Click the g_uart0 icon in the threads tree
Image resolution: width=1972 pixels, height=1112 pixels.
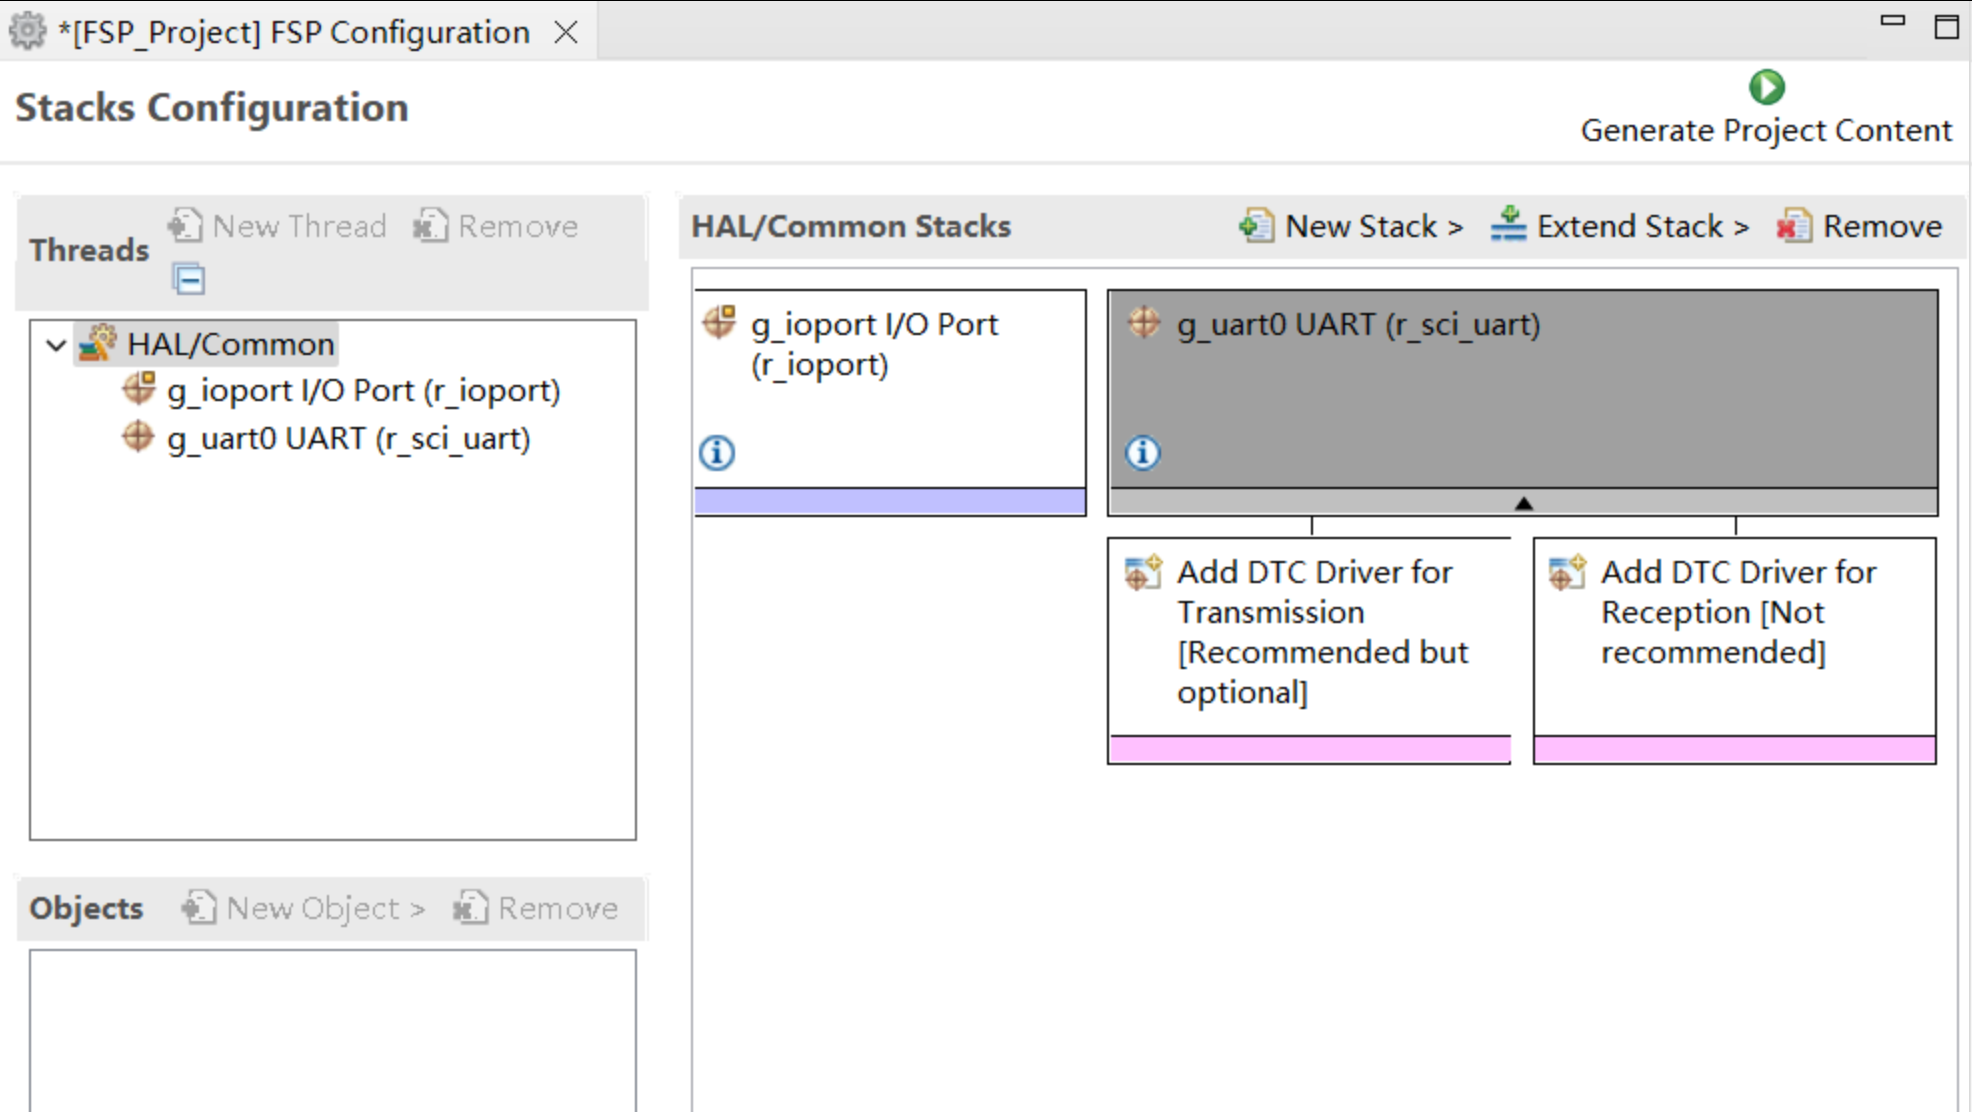point(138,437)
